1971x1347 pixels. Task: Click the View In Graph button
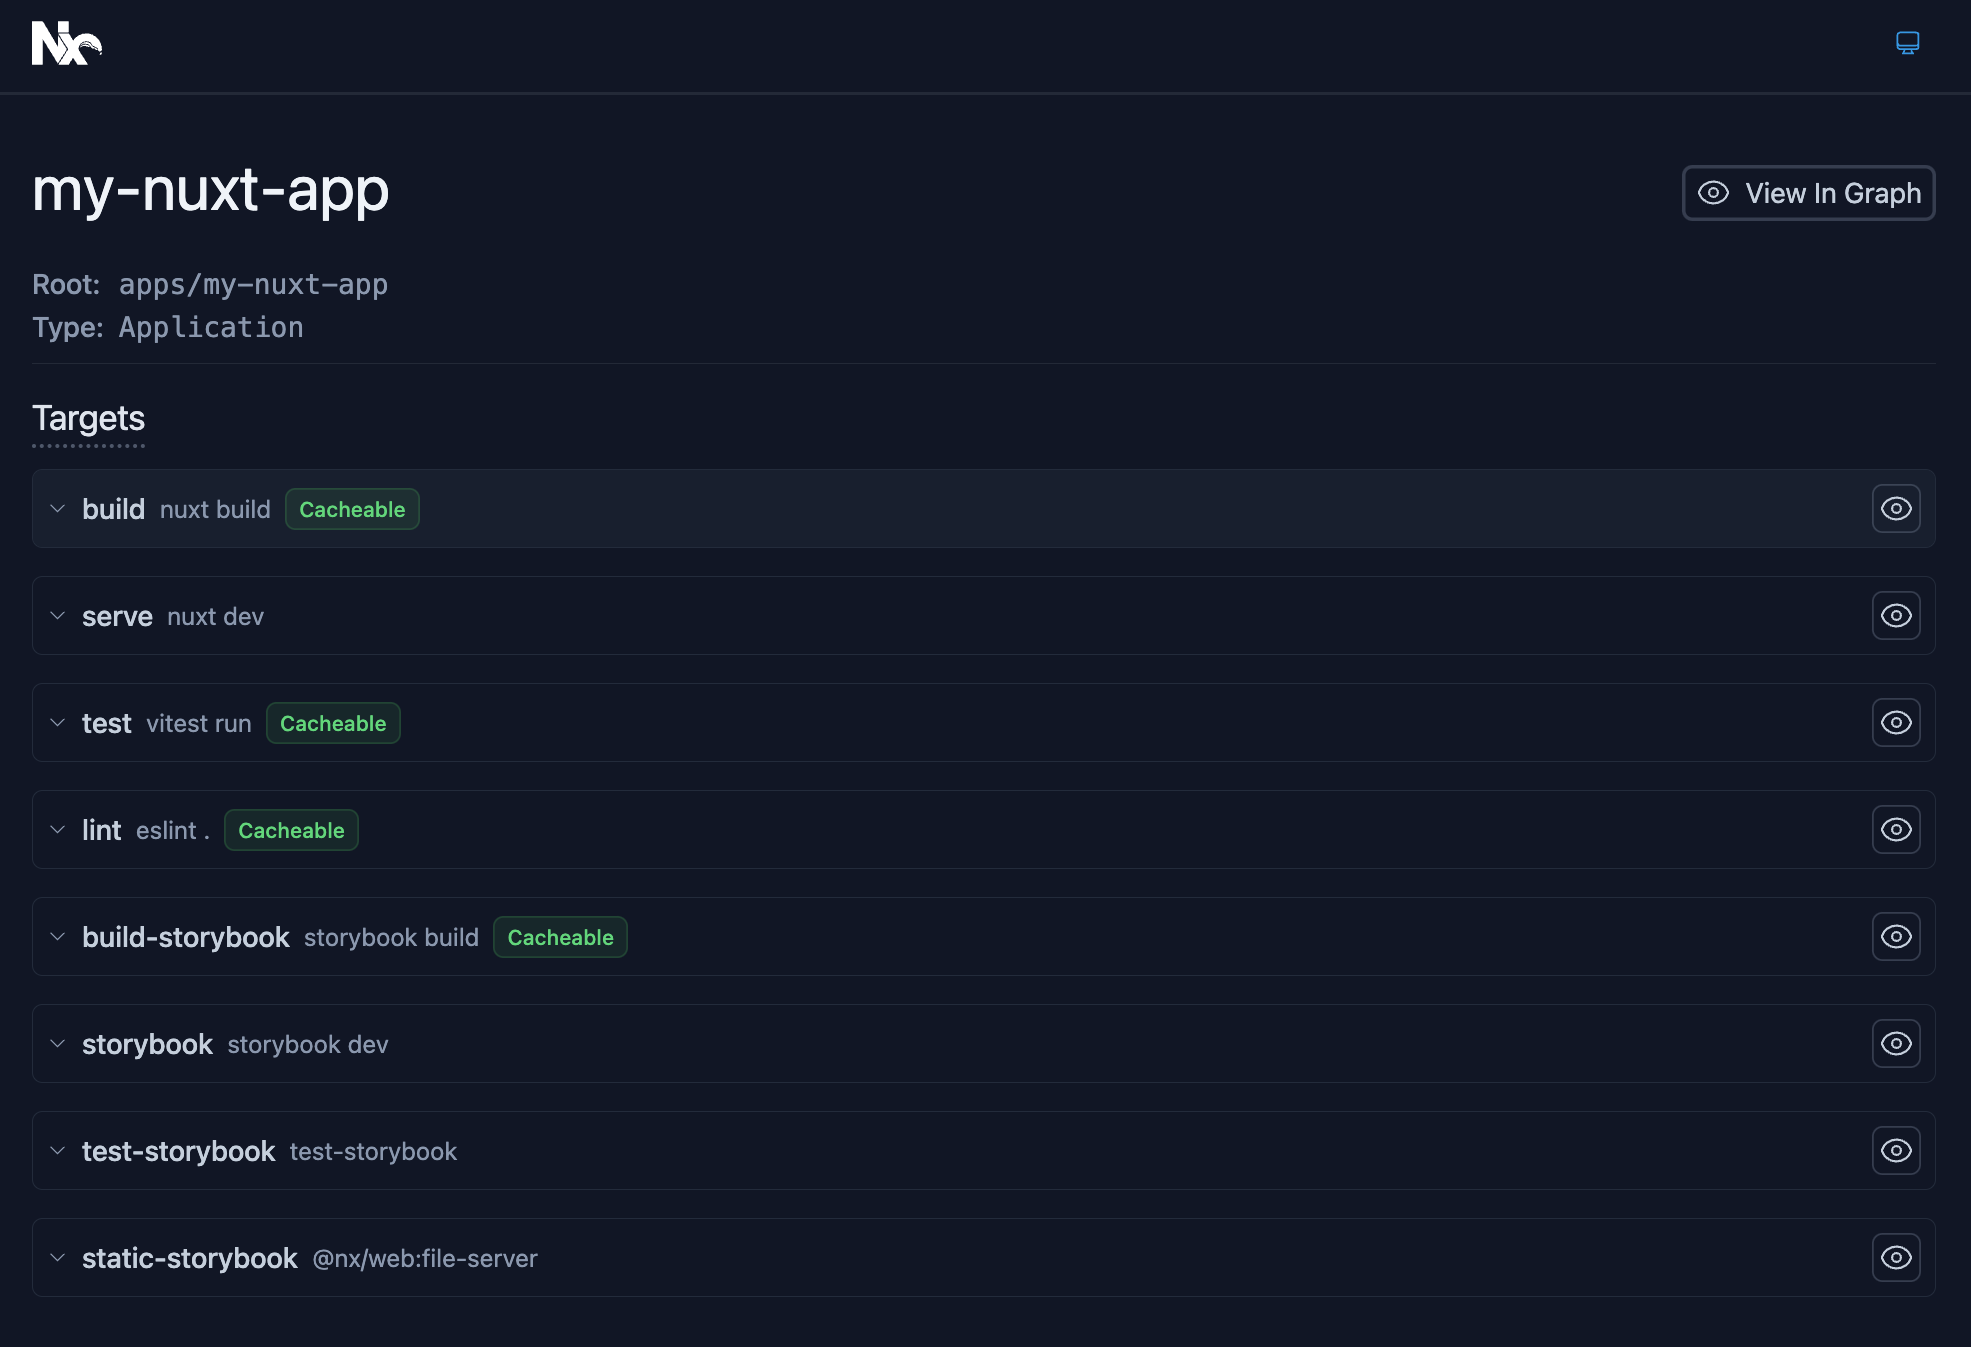pyautogui.click(x=1807, y=193)
